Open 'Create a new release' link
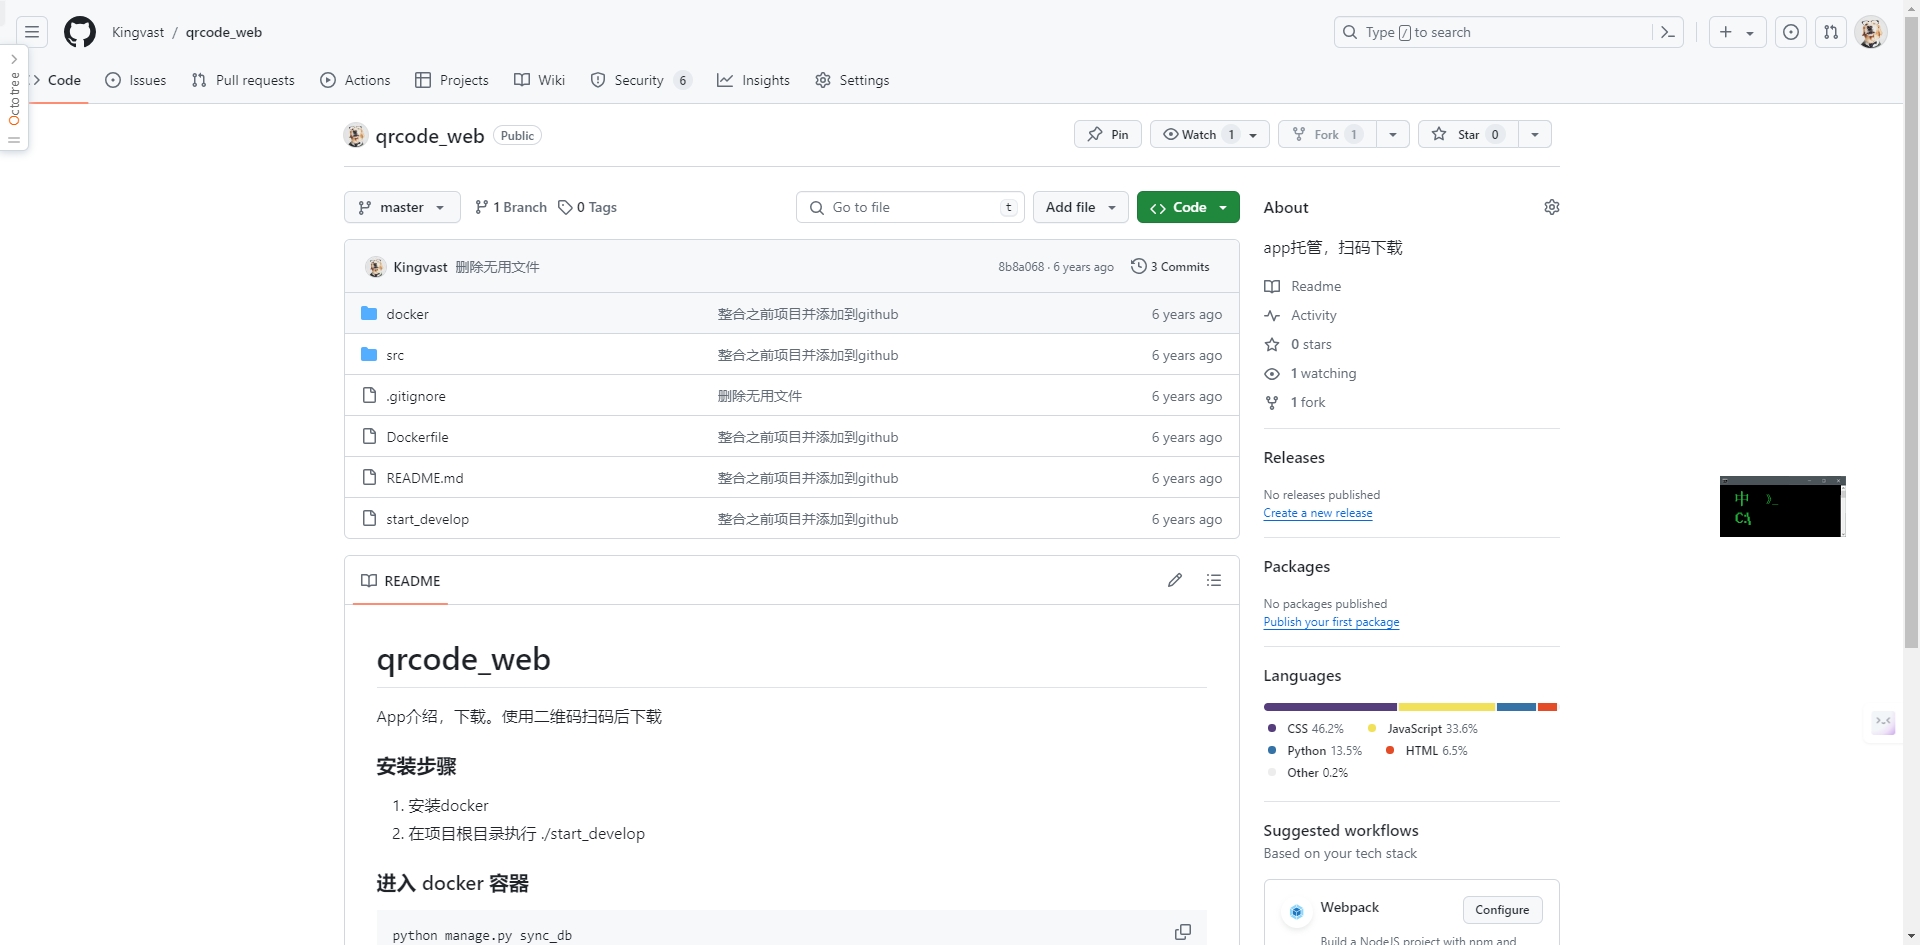This screenshot has height=945, width=1920. point(1318,513)
